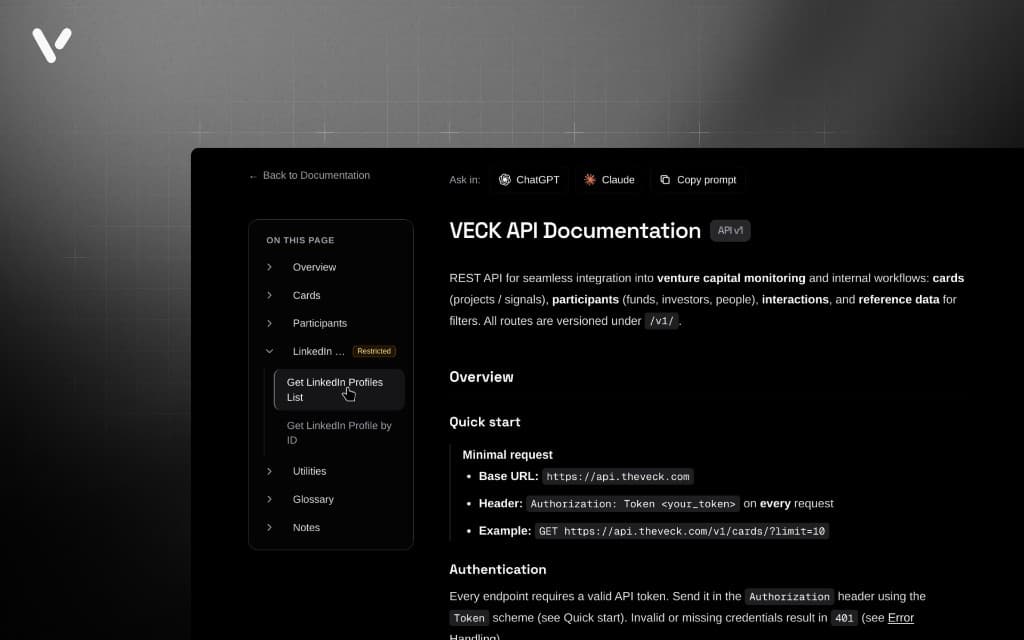Click the Back to Documentation link

coord(310,176)
